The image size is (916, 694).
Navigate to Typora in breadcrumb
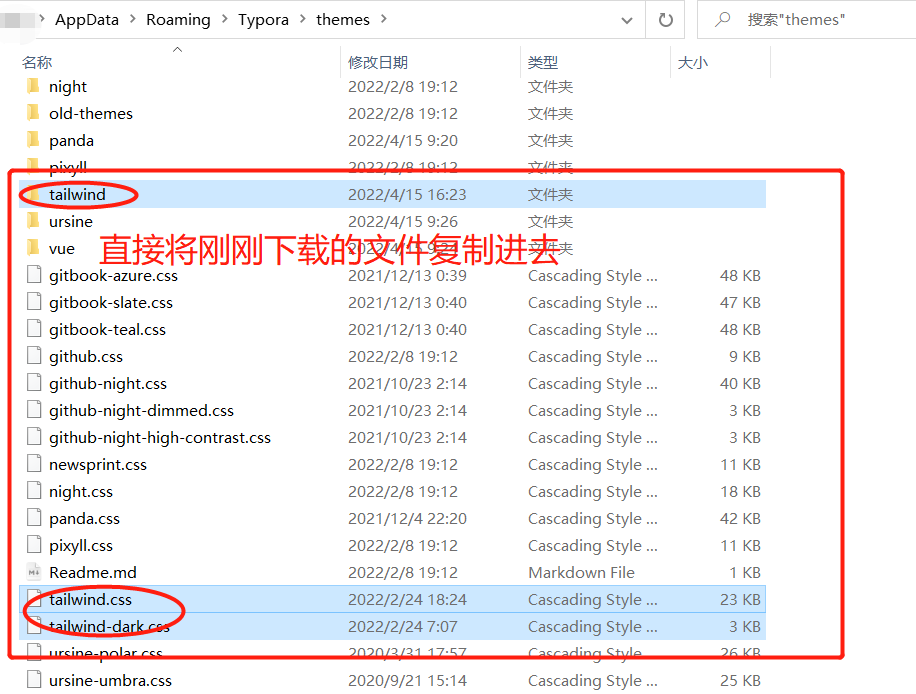[x=263, y=19]
